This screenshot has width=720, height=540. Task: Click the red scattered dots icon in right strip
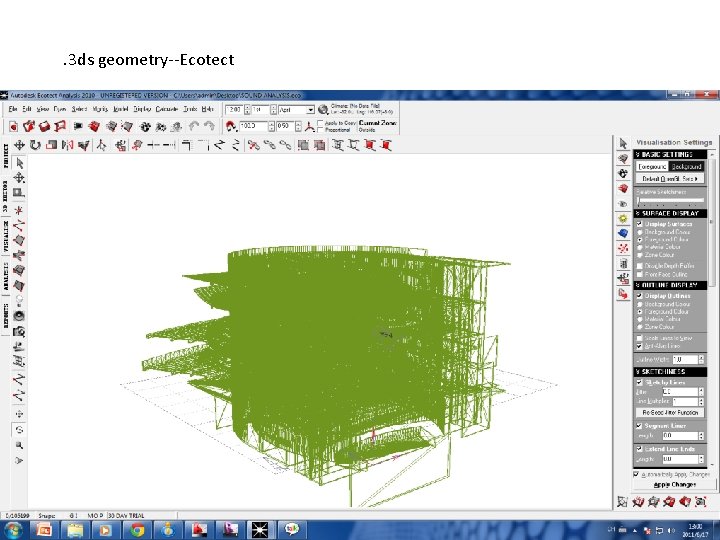coord(623,248)
